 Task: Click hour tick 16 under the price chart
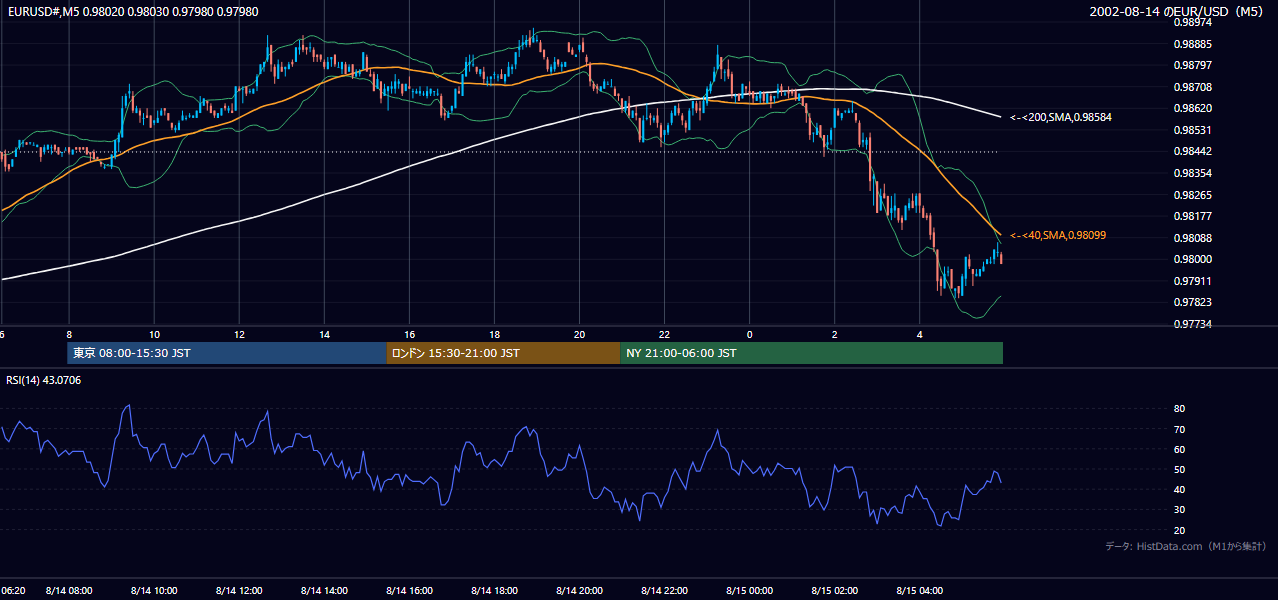click(x=409, y=334)
